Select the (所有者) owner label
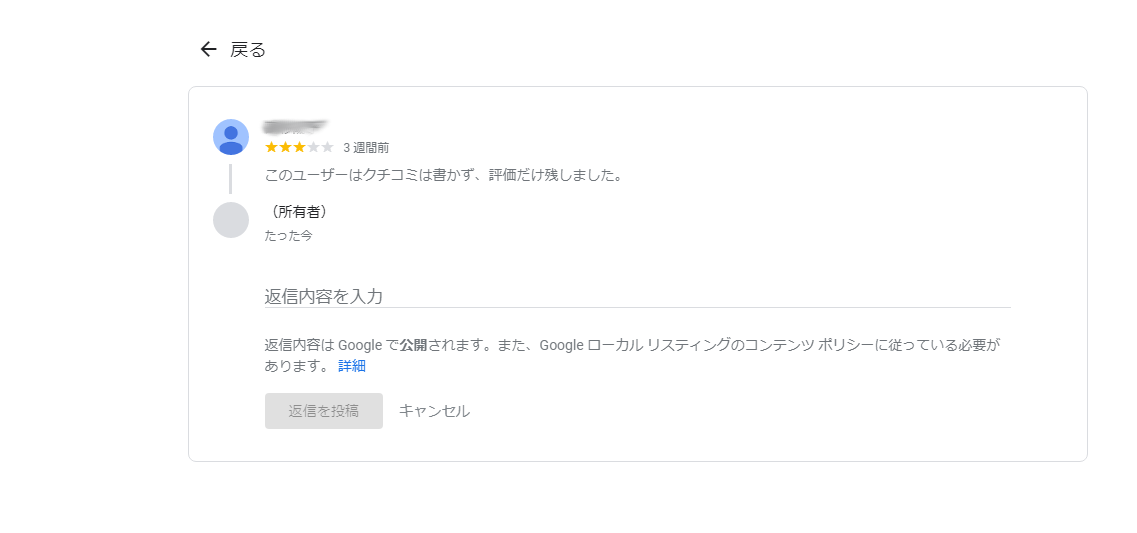The width and height of the screenshot is (1137, 533). tap(298, 212)
